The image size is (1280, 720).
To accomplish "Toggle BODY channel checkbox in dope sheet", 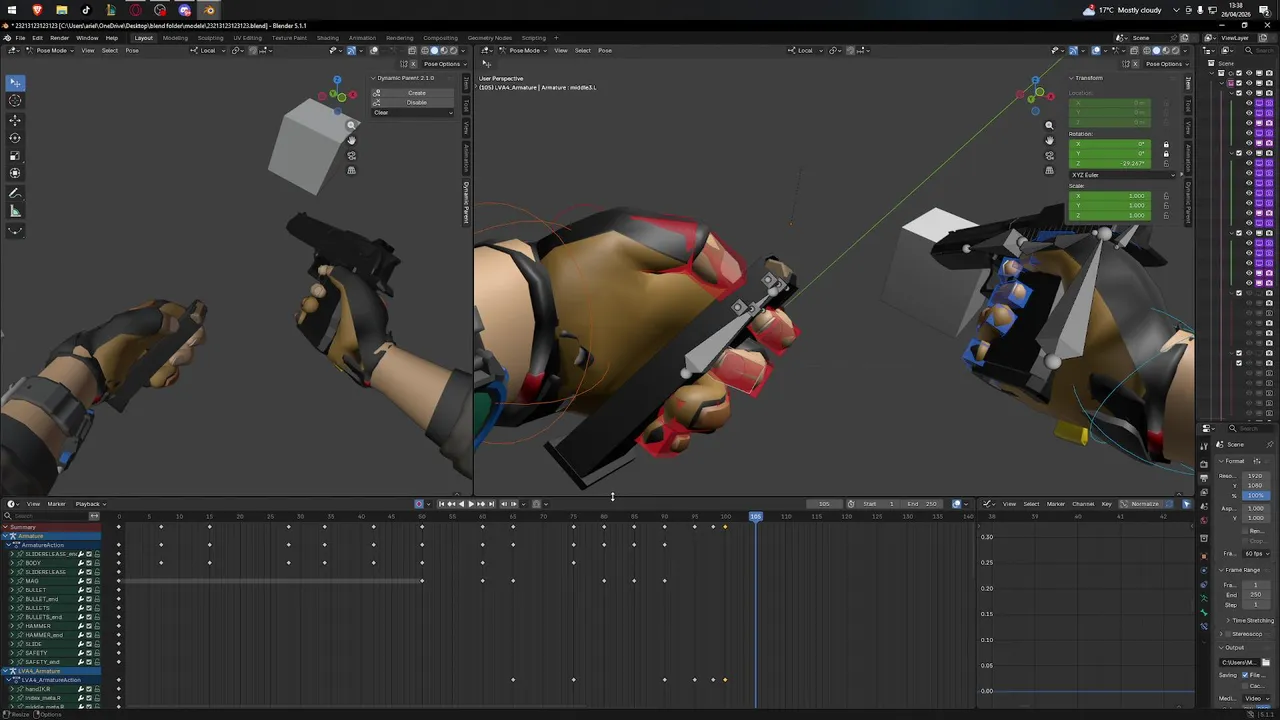I will click(x=89, y=563).
